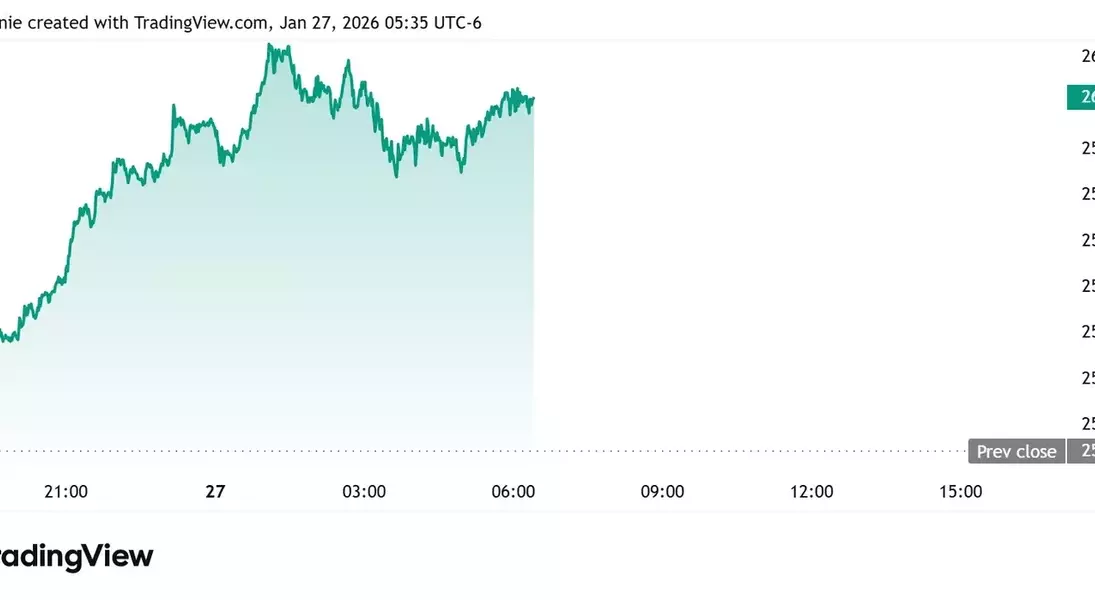Image resolution: width=1095 pixels, height=600 pixels.
Task: Click the Prev close label
Action: (1016, 451)
